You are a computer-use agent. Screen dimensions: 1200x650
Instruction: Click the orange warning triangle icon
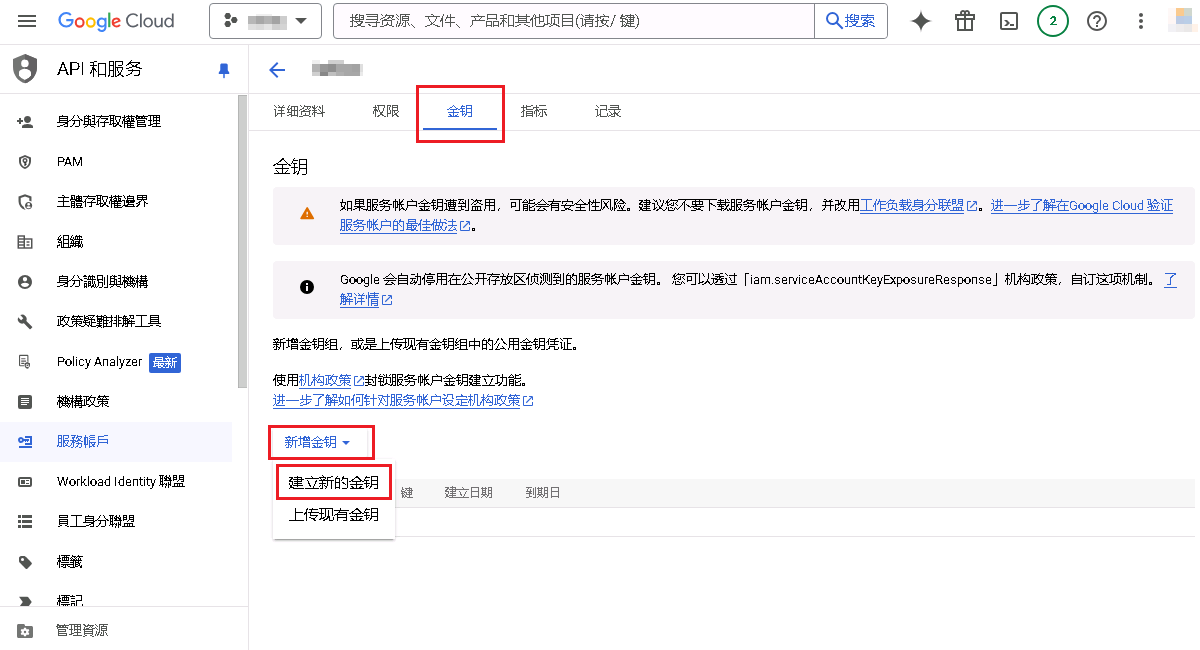[307, 213]
